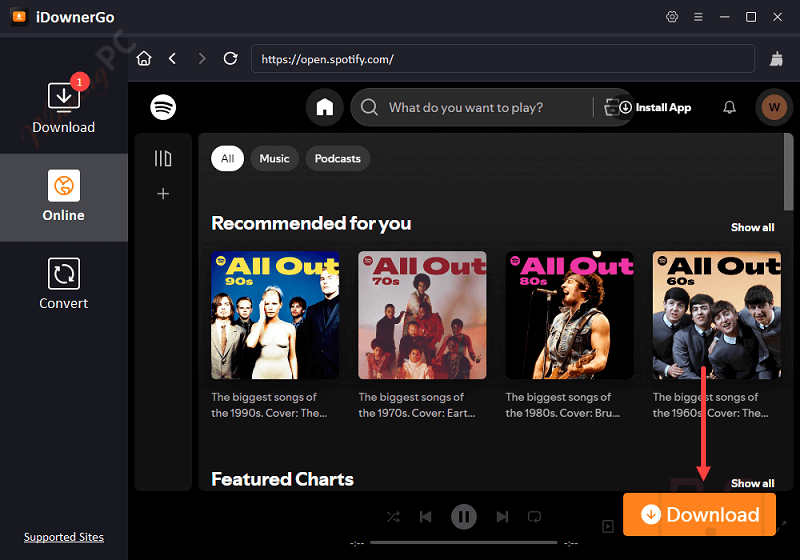Open Spotify Home via house icon
800x560 pixels.
[x=324, y=107]
